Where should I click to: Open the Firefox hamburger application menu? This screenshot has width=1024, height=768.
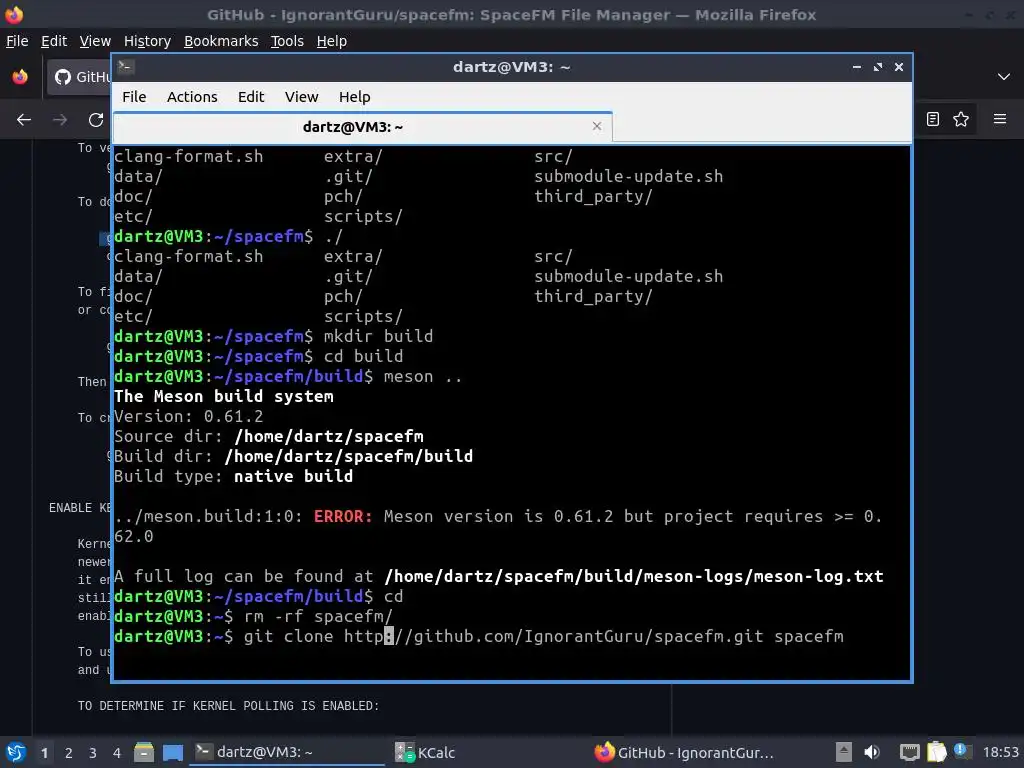(1000, 119)
